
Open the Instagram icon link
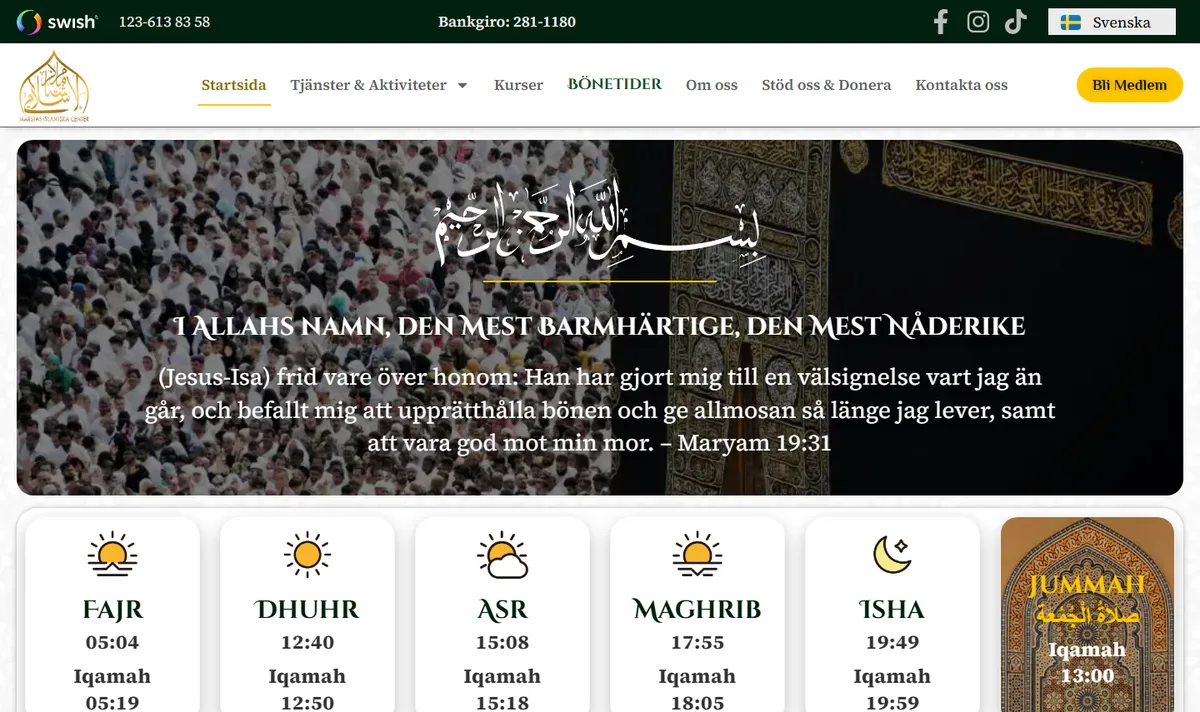point(978,22)
